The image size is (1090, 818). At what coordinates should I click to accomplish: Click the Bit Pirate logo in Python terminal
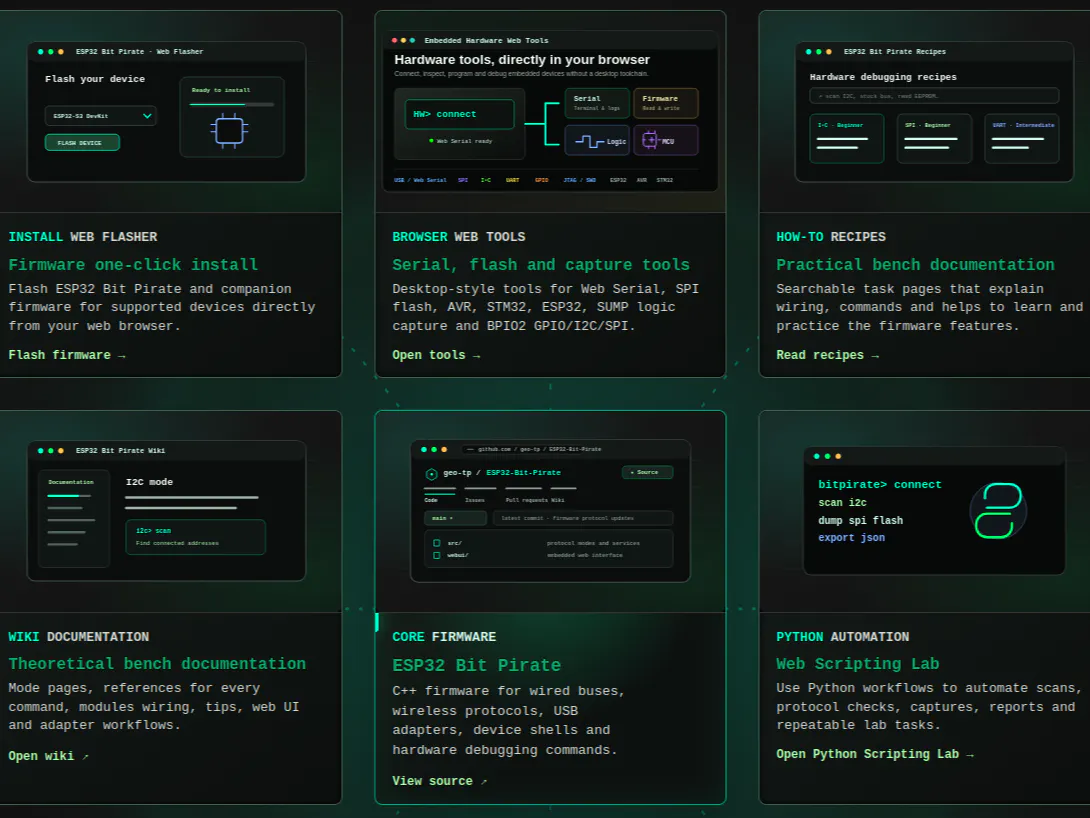coord(998,511)
